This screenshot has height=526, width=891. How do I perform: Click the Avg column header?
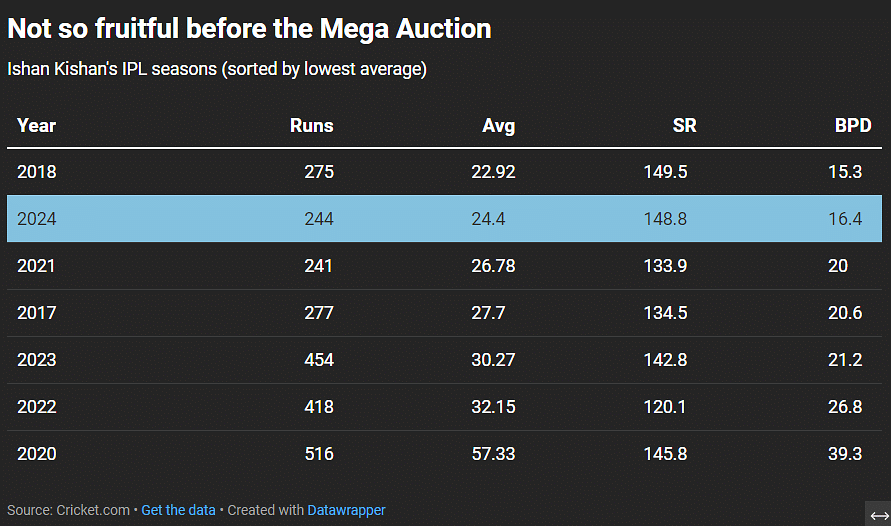coord(498,126)
